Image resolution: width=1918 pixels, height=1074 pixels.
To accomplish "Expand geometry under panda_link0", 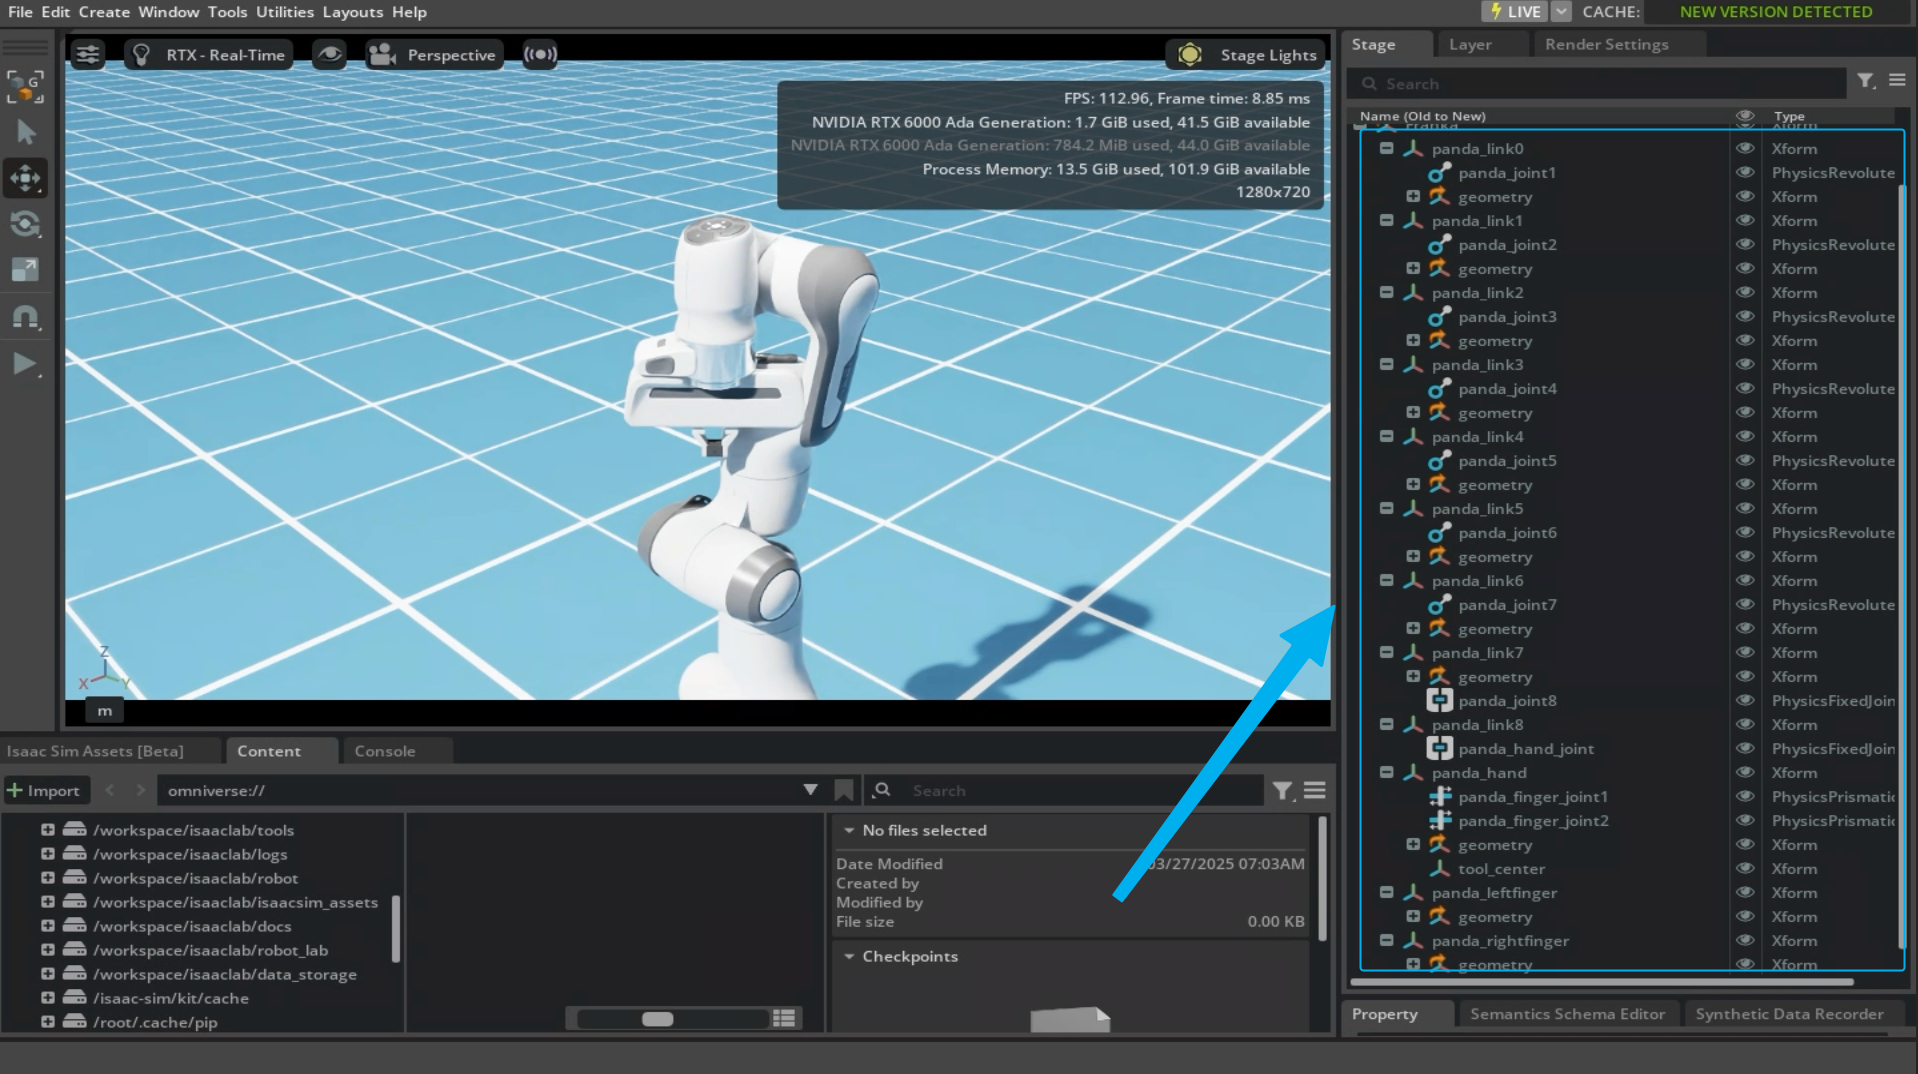I will point(1413,196).
